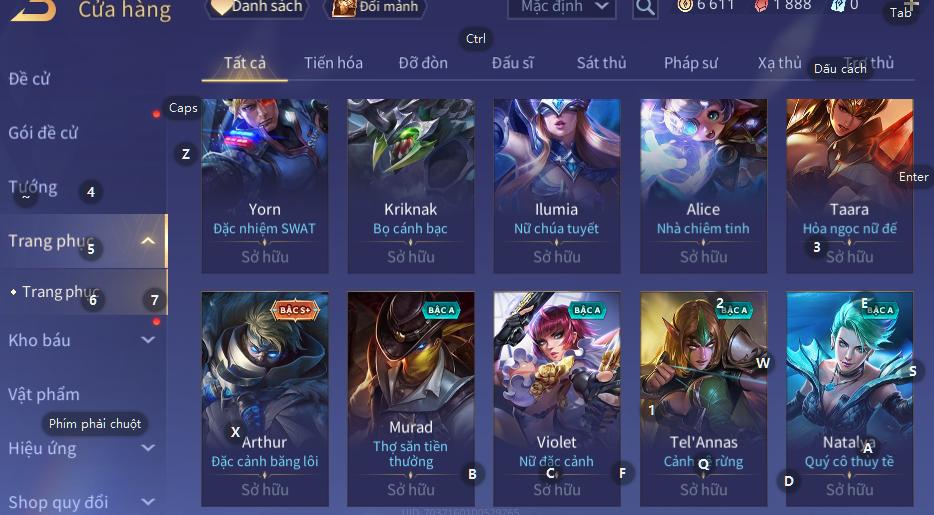Viewport: 934px width, 515px height.
Task: Click the red ruby currency icon
Action: (762, 6)
